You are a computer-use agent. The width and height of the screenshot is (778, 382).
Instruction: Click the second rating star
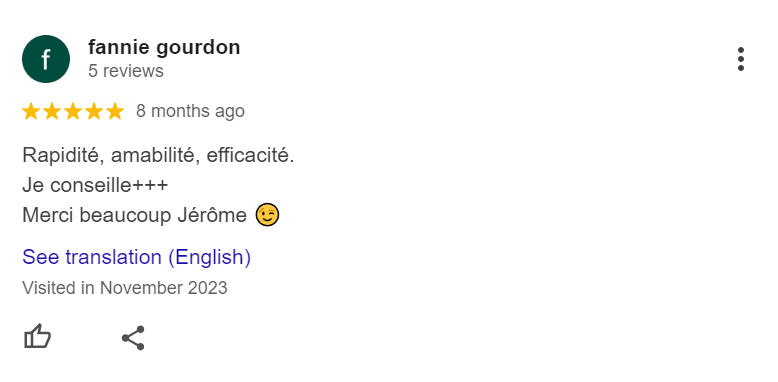point(52,111)
